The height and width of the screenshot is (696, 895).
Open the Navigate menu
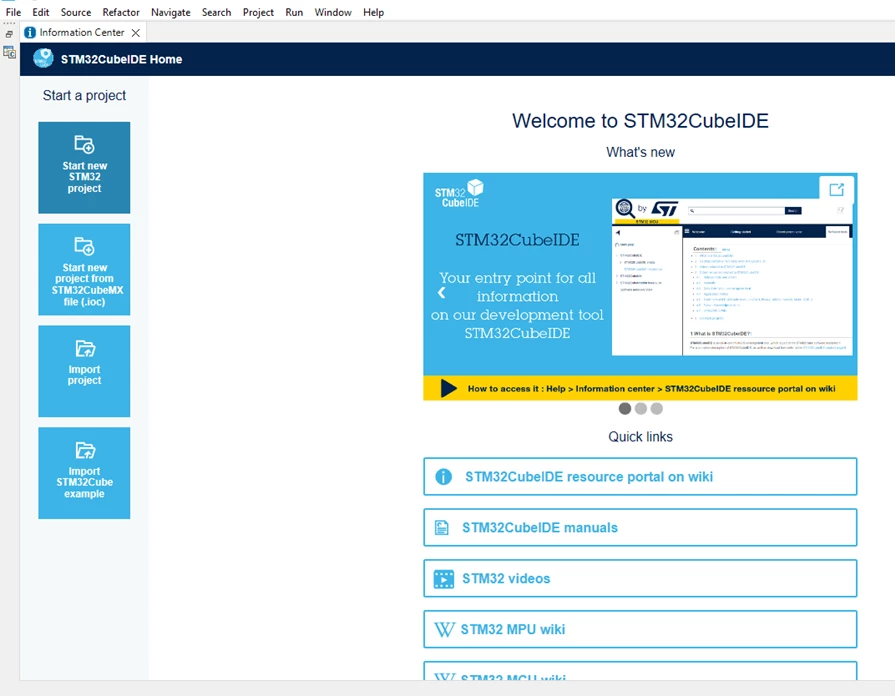coord(171,12)
